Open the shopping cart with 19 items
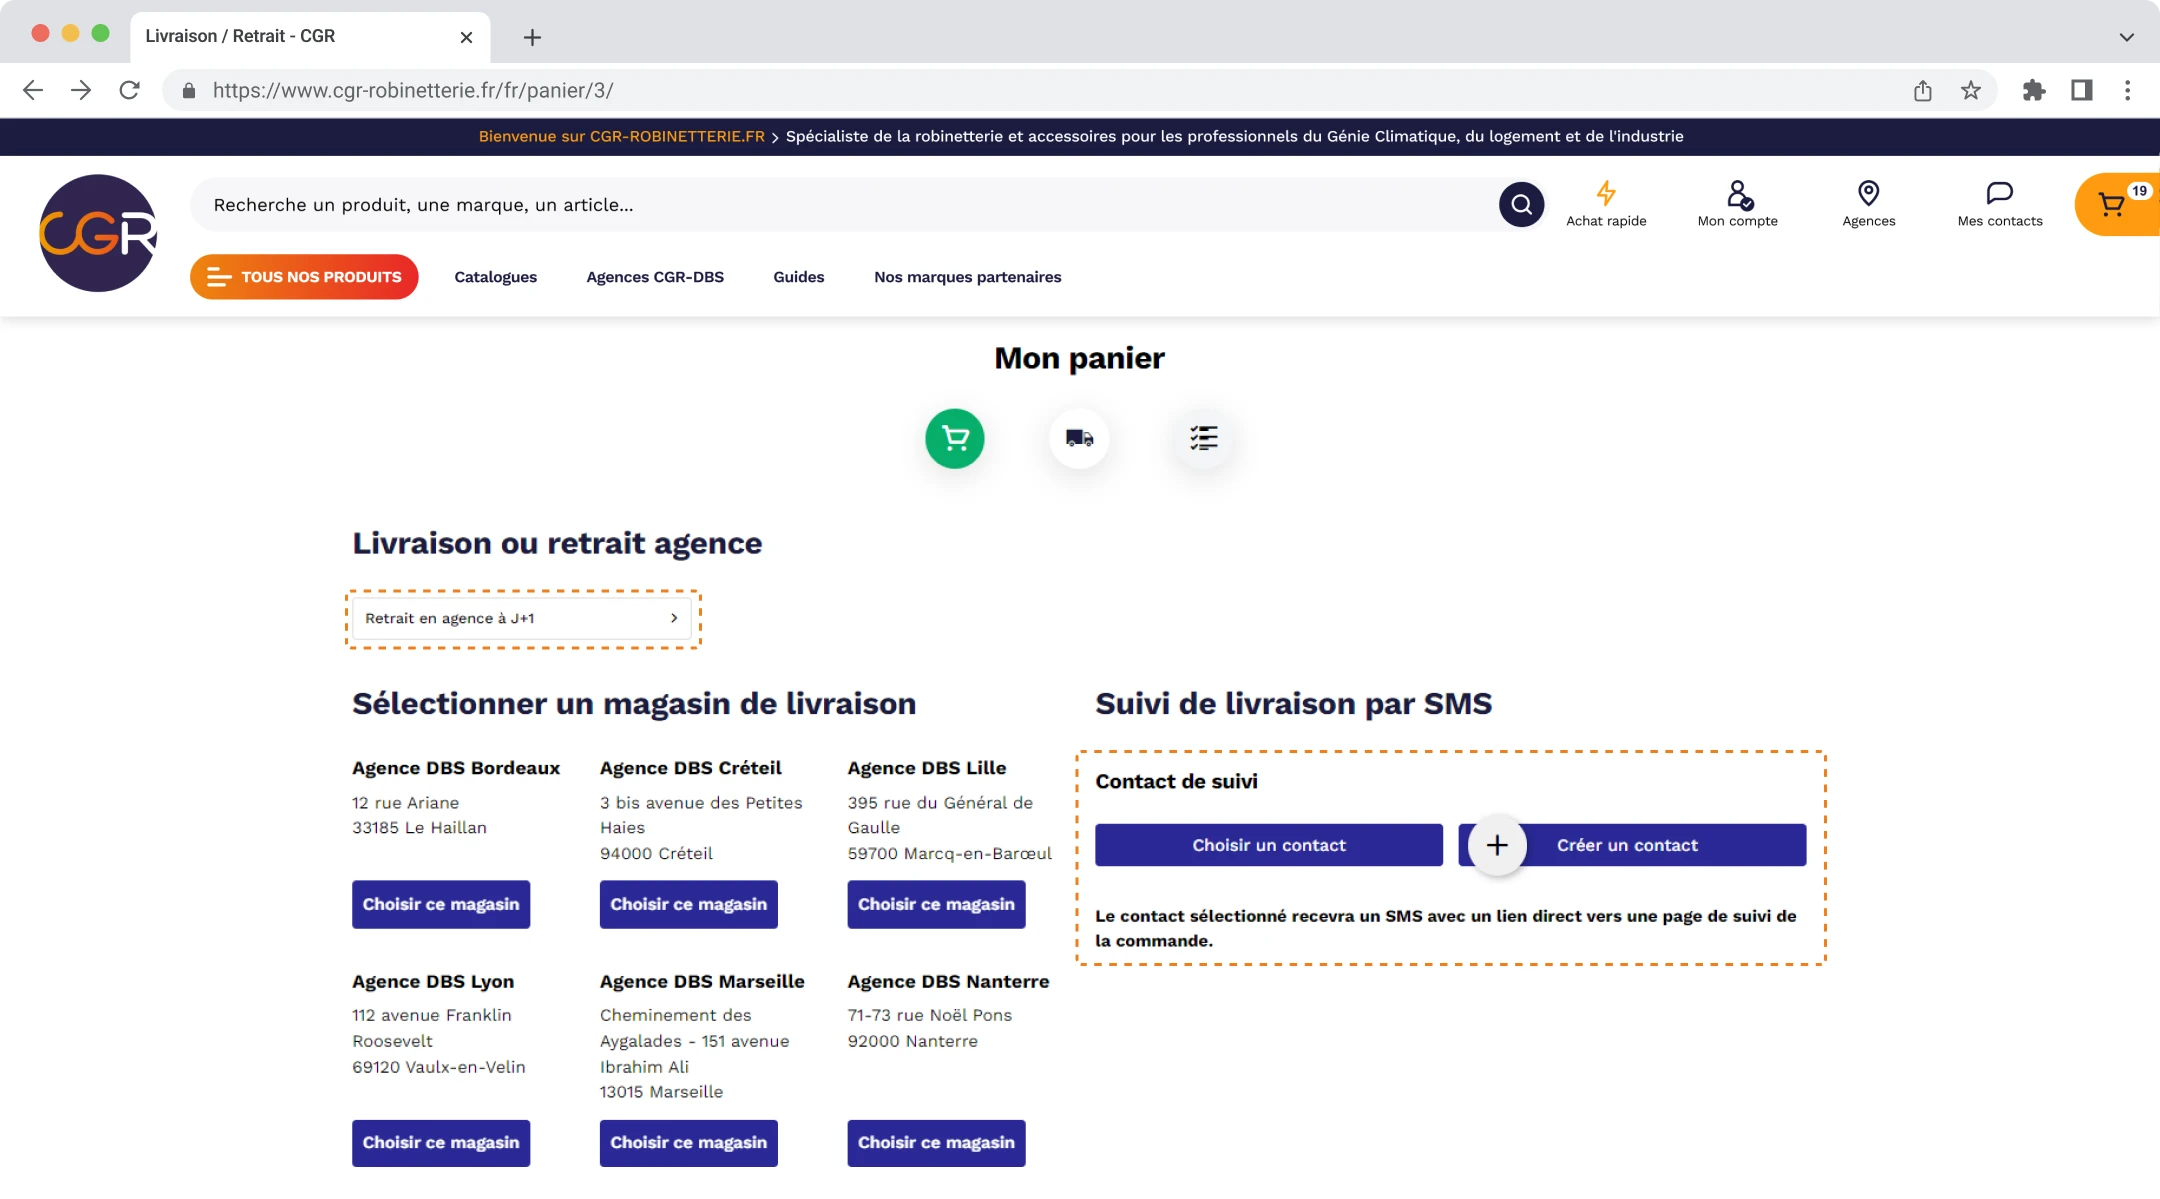The height and width of the screenshot is (1199, 2160). pos(2117,204)
